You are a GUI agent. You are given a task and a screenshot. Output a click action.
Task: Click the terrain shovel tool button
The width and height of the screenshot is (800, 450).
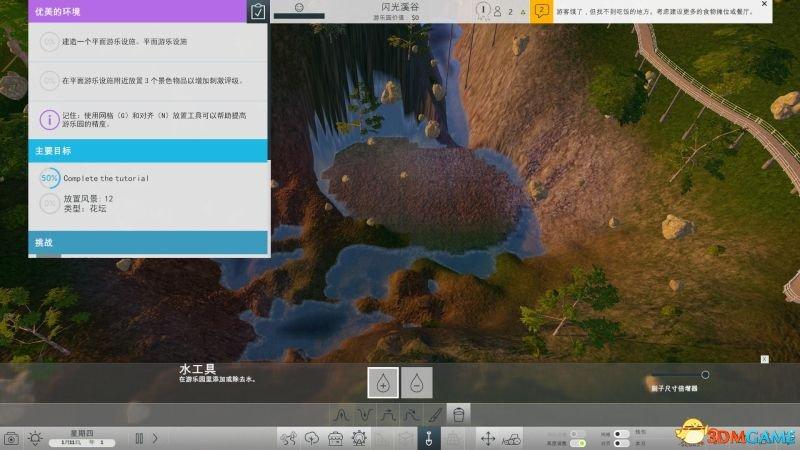pyautogui.click(x=429, y=438)
